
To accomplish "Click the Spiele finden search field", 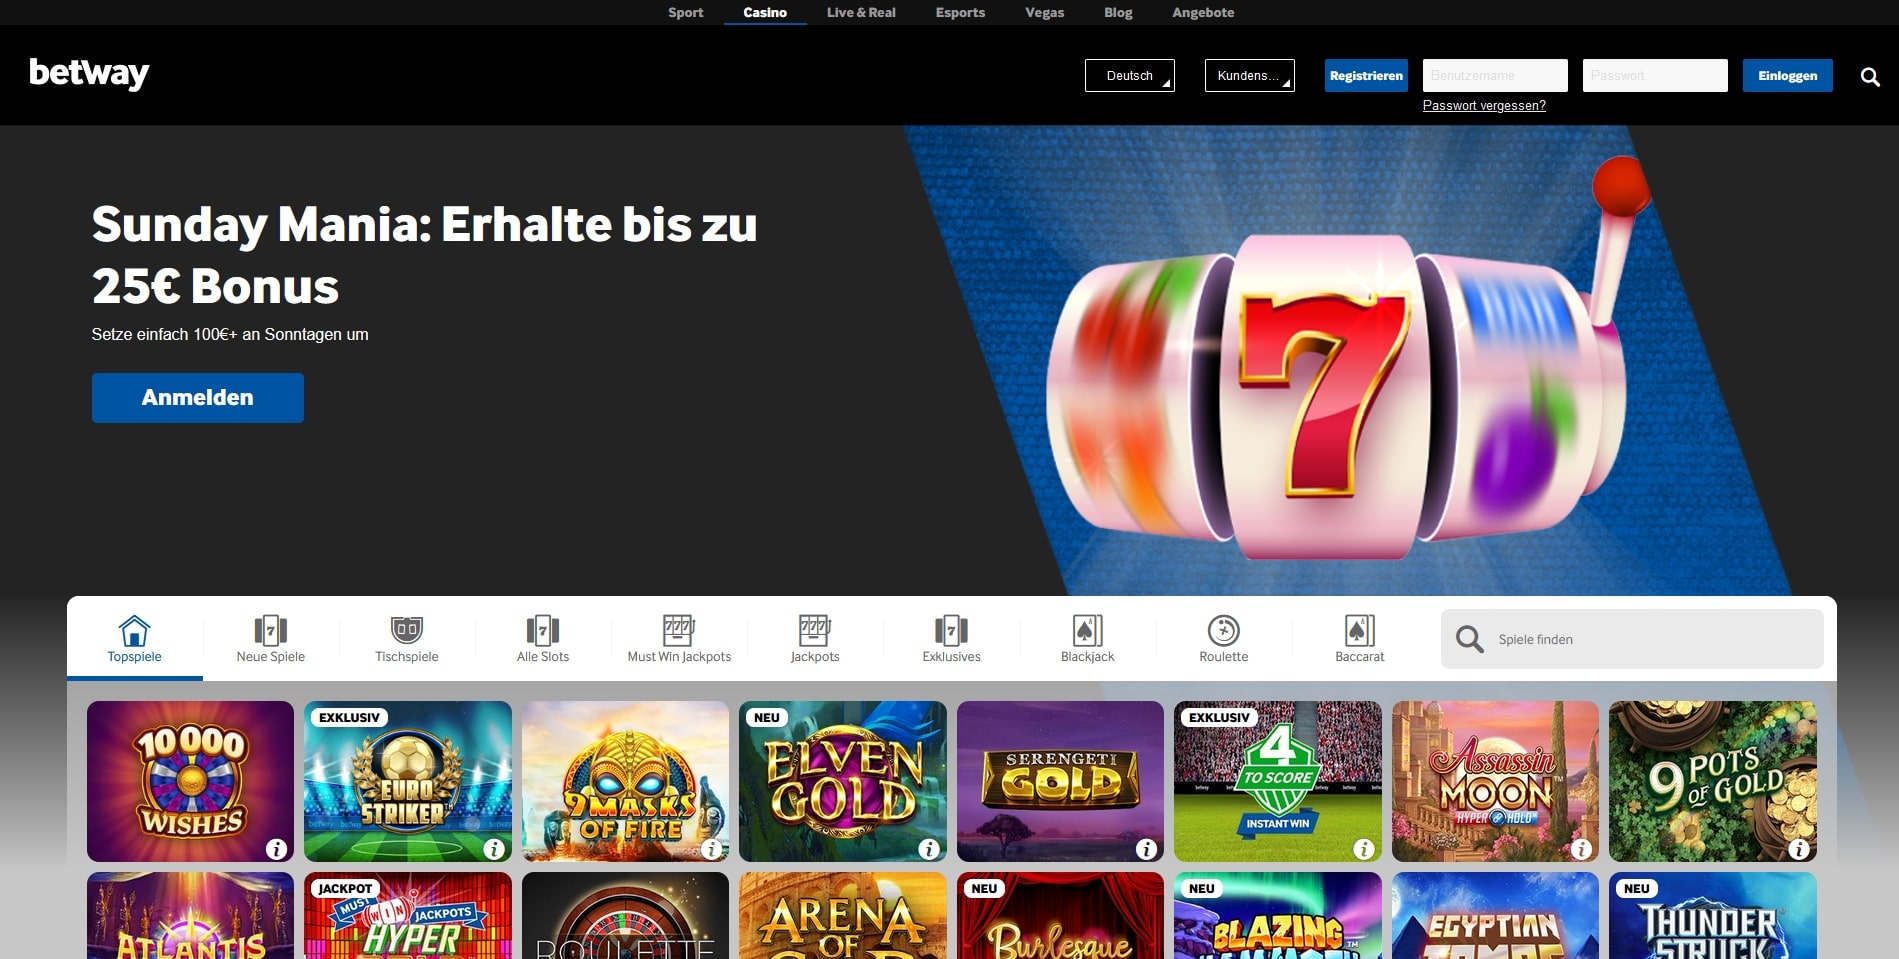I will (x=1632, y=639).
